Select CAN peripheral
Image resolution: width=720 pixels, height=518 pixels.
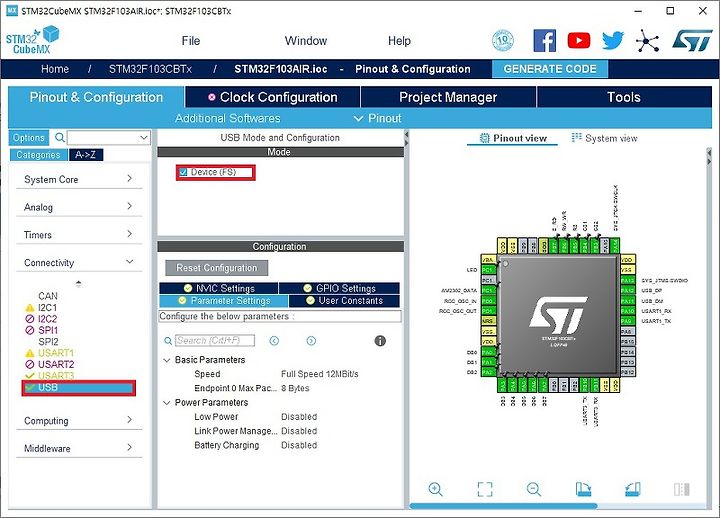pyautogui.click(x=48, y=296)
